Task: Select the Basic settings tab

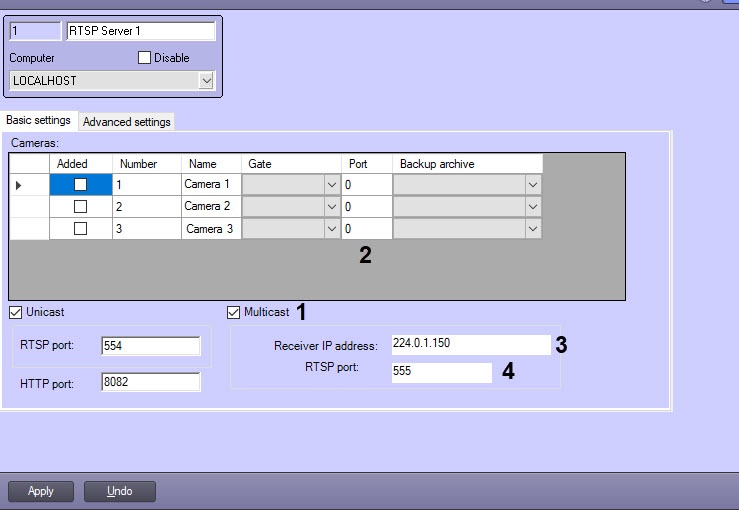Action: point(38,120)
